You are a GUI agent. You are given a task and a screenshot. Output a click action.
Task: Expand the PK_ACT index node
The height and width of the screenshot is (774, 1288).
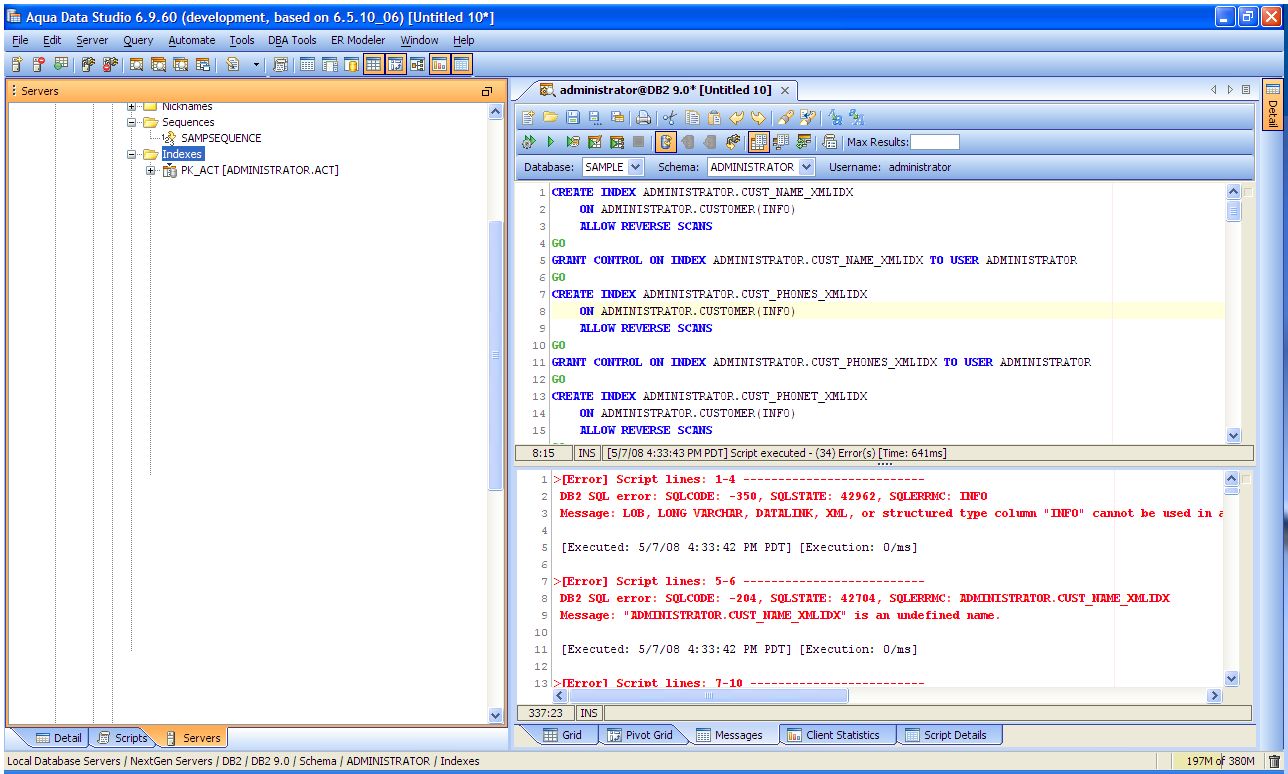pyautogui.click(x=151, y=170)
